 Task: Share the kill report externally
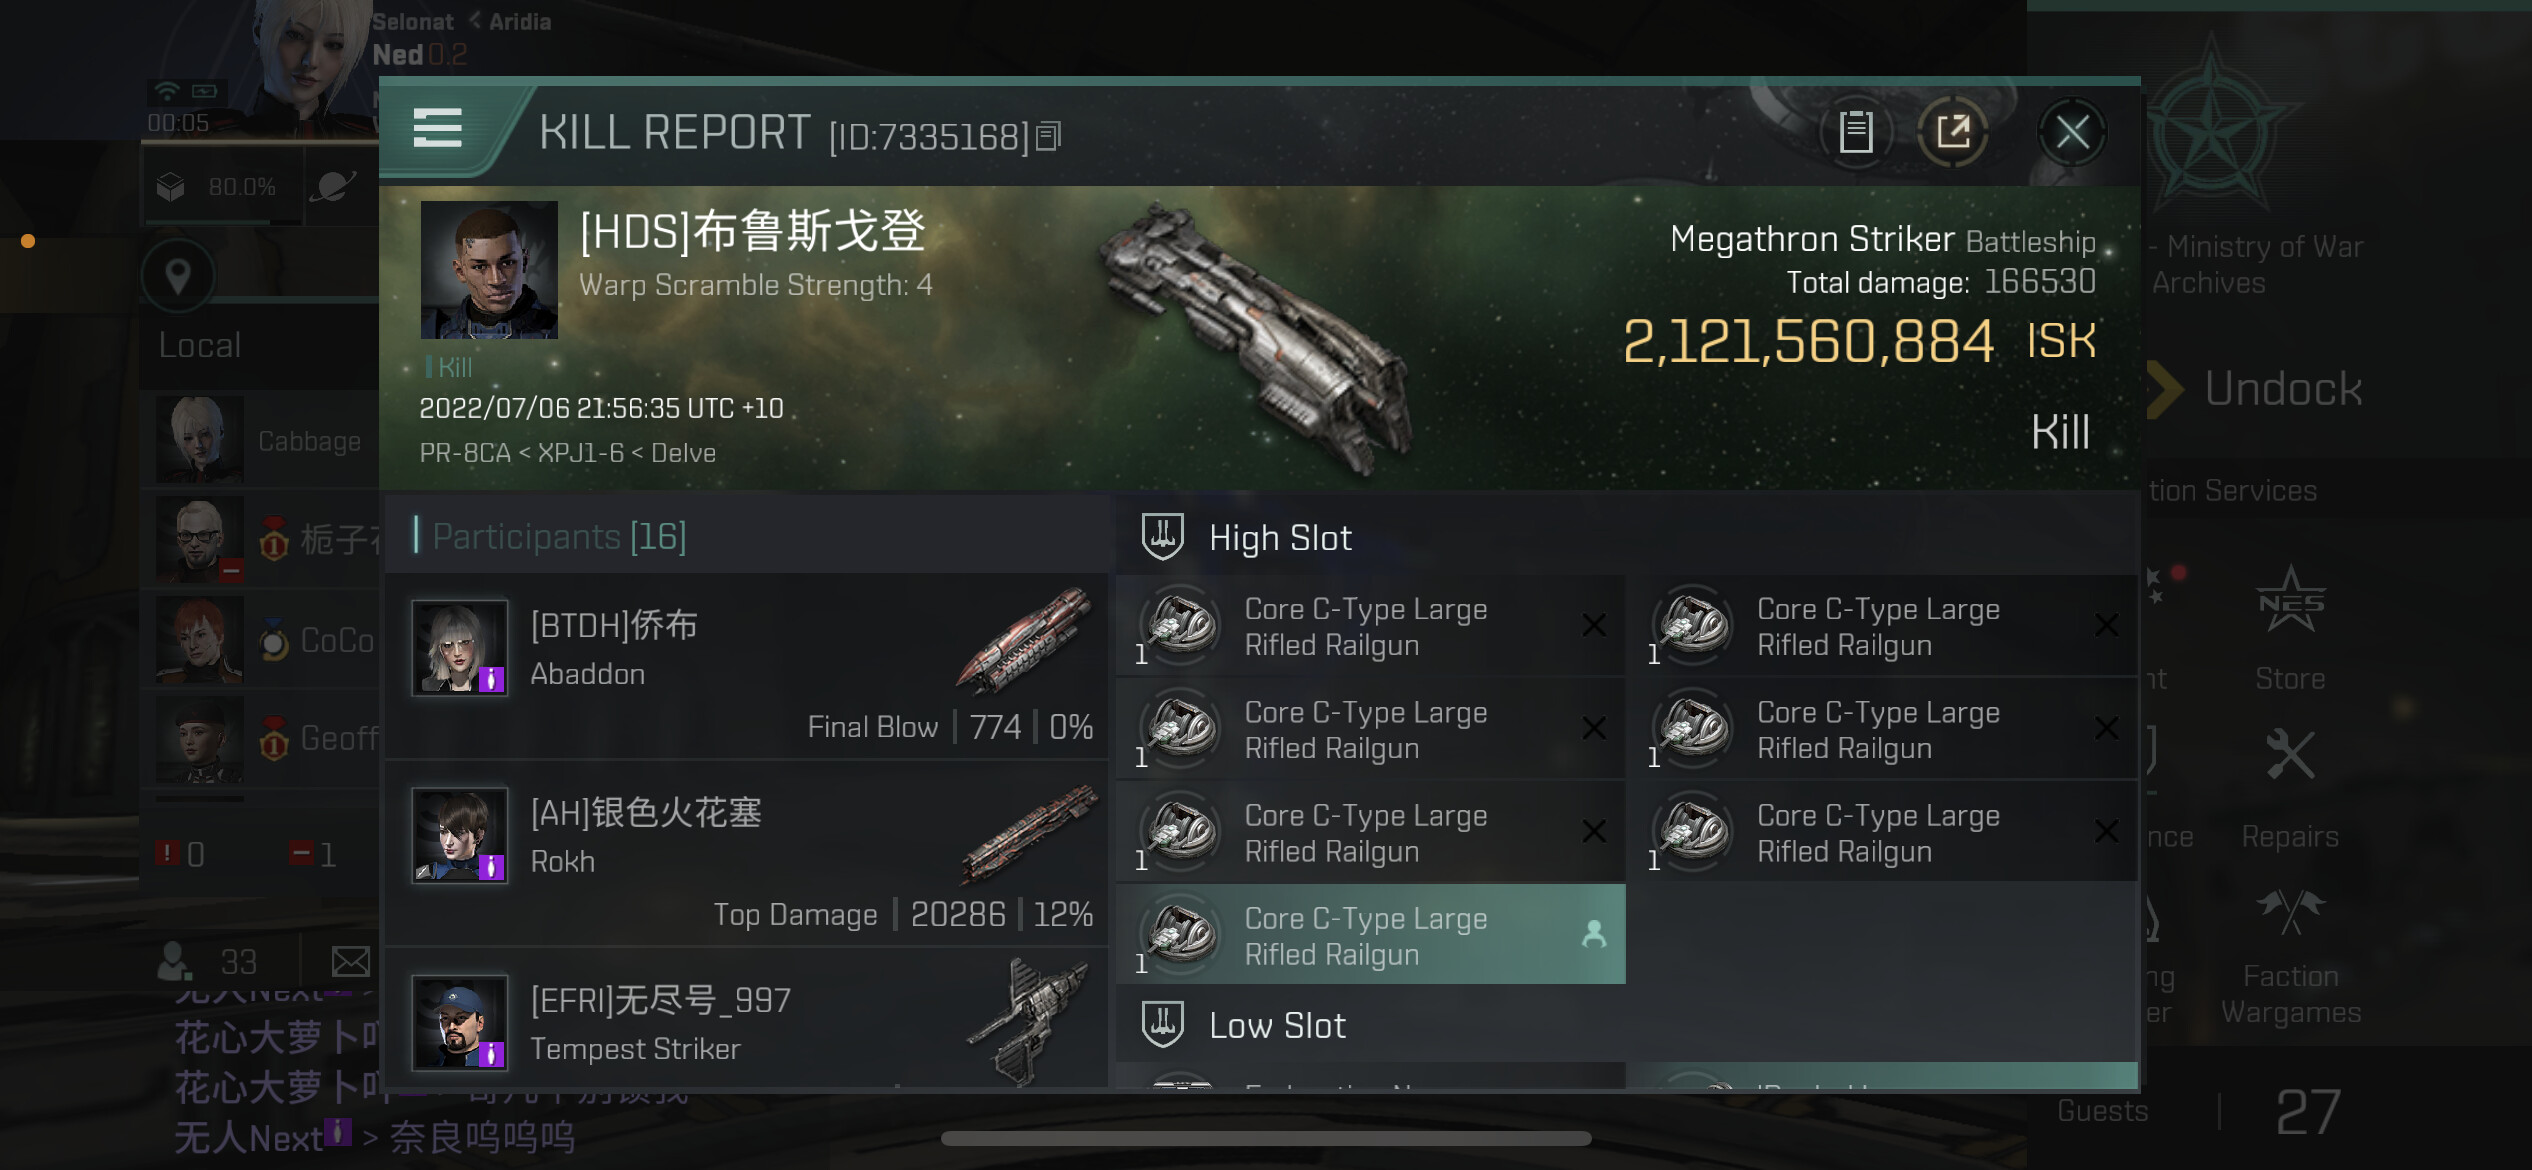(x=1952, y=131)
